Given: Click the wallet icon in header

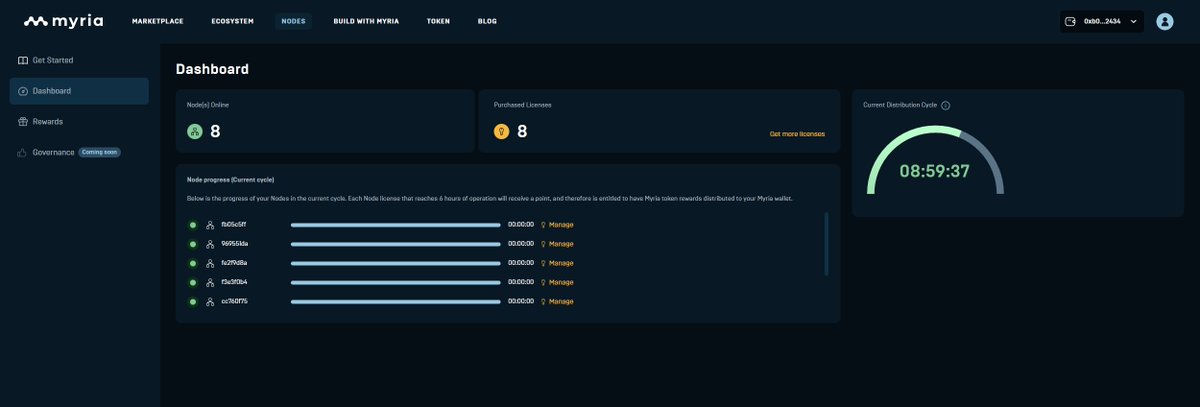Looking at the screenshot, I should pyautogui.click(x=1071, y=21).
